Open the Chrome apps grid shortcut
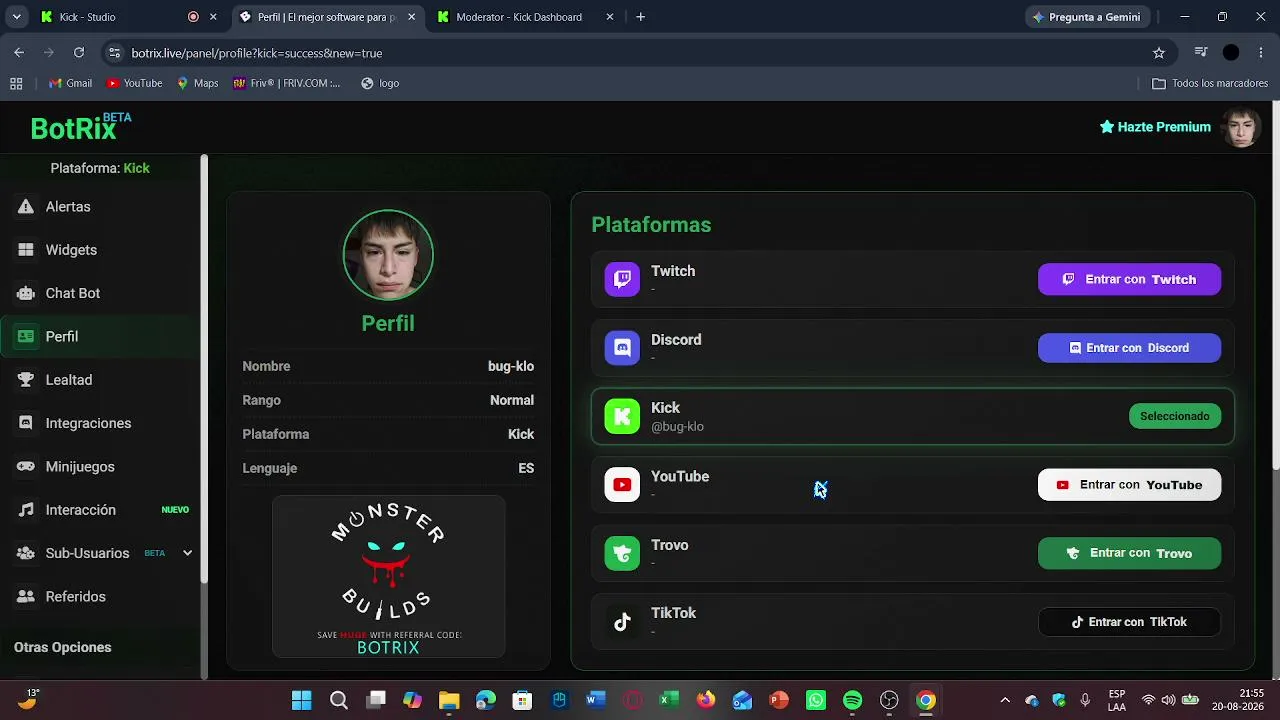 [x=16, y=83]
